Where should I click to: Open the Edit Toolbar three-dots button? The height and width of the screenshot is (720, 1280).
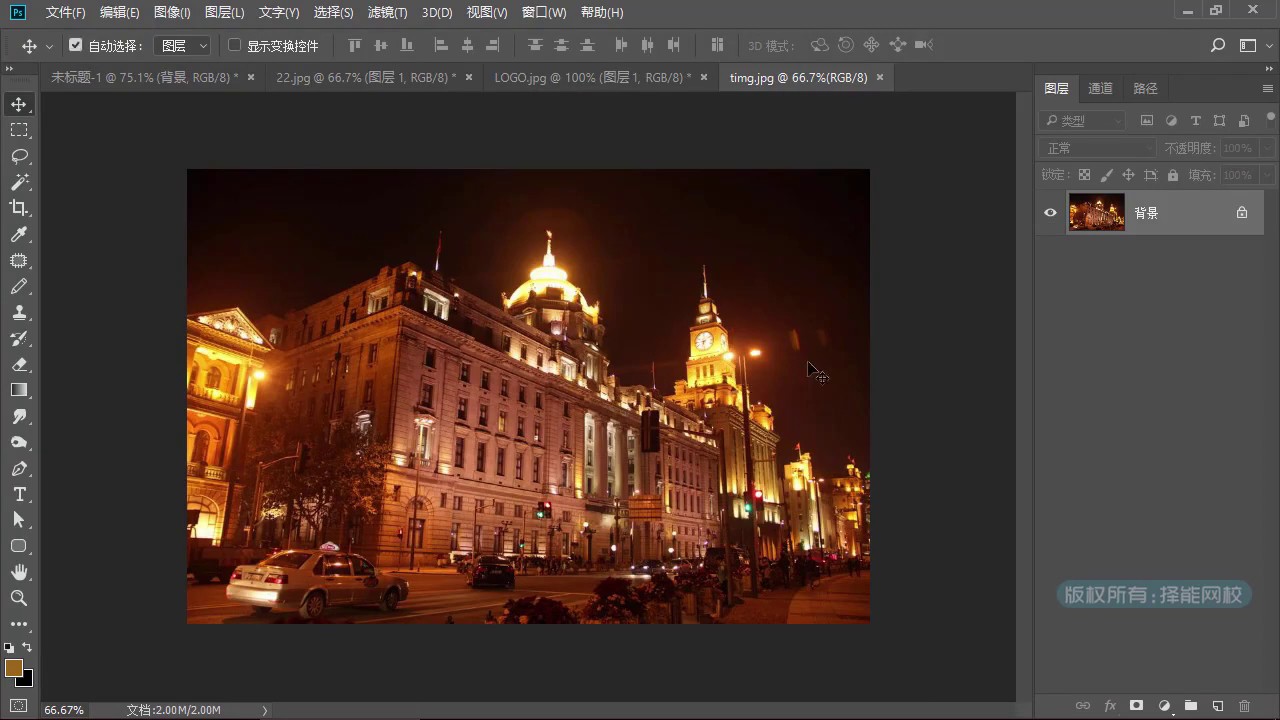(19, 624)
